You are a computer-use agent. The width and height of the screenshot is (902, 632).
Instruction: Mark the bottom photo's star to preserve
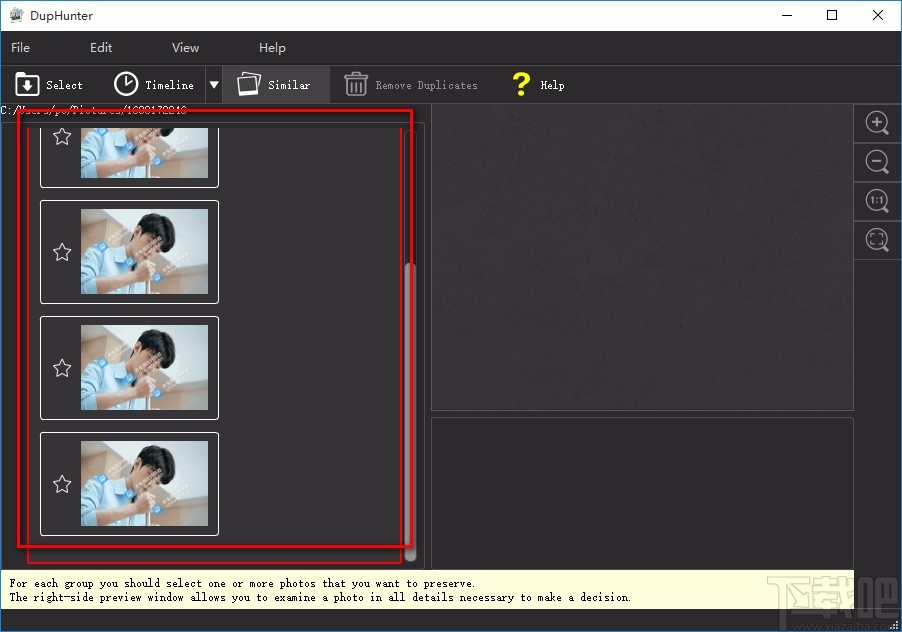[x=62, y=484]
